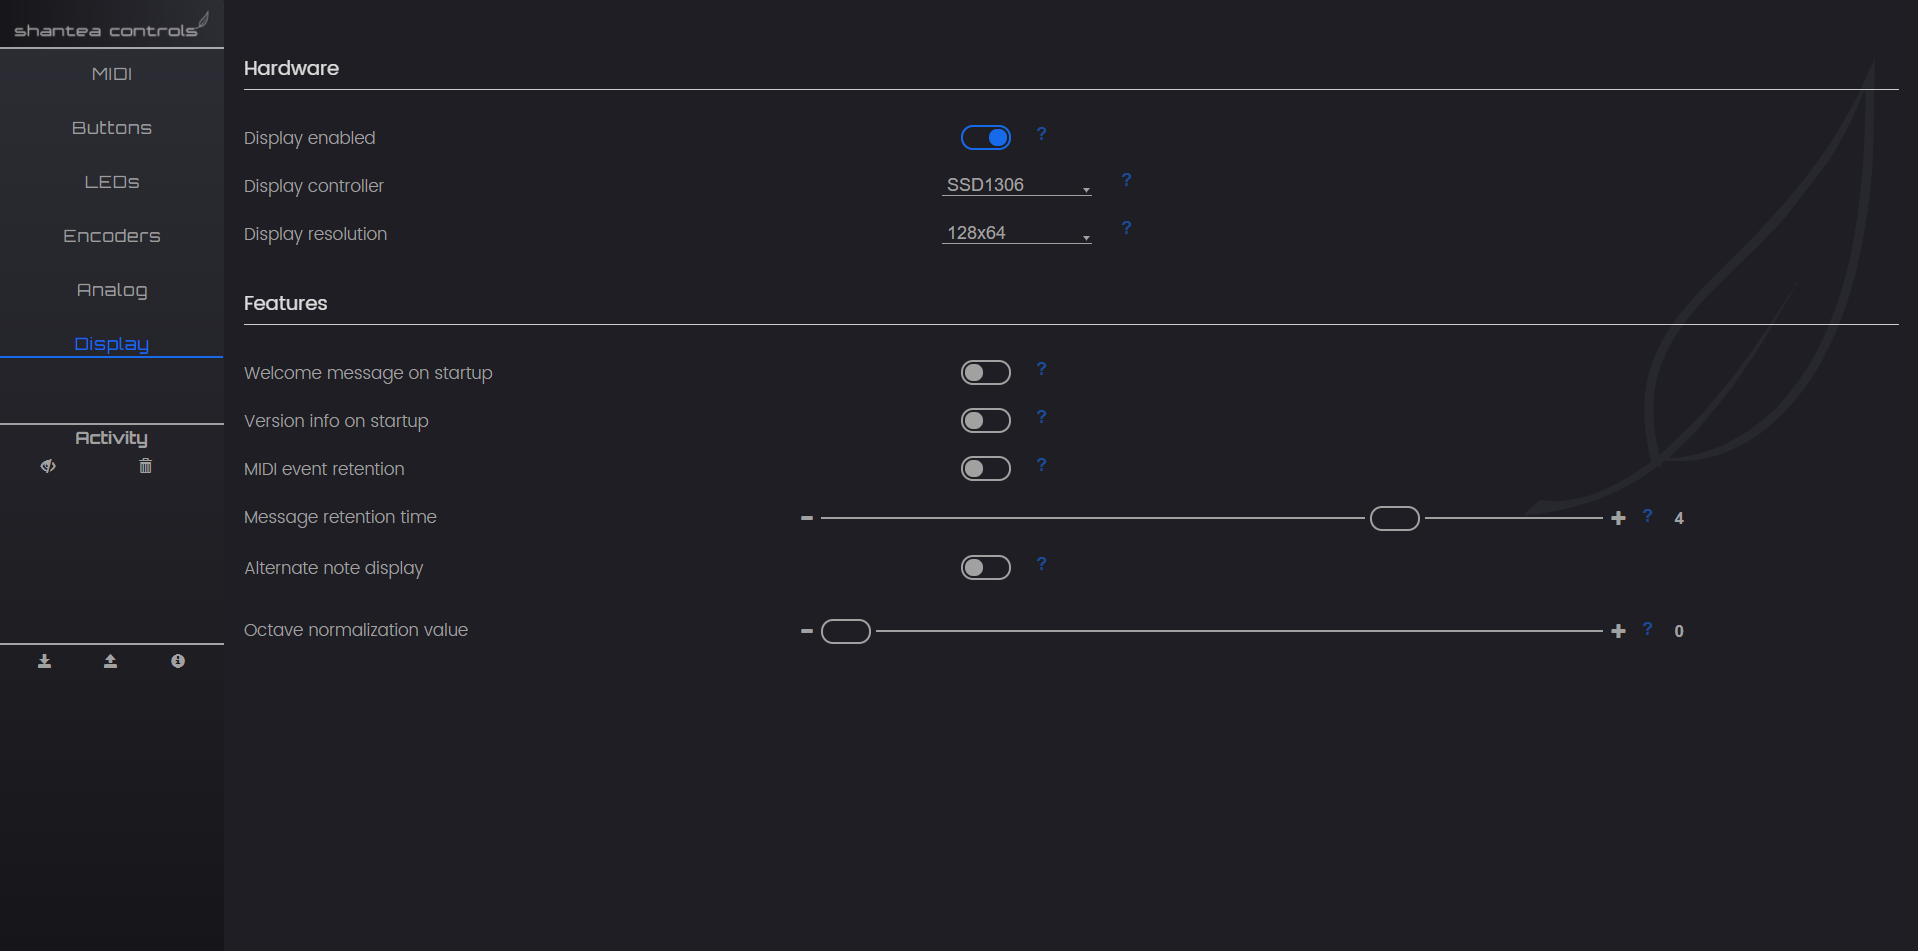Go to the MIDI section
Viewport: 1918px width, 951px height.
tap(112, 74)
